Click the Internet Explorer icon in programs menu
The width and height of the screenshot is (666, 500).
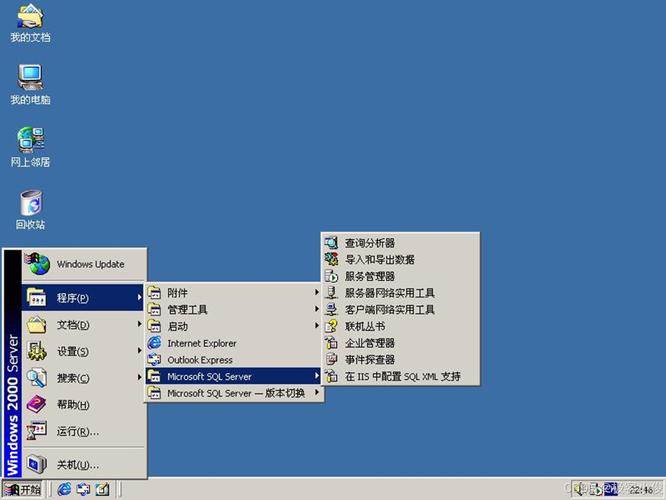[x=154, y=343]
